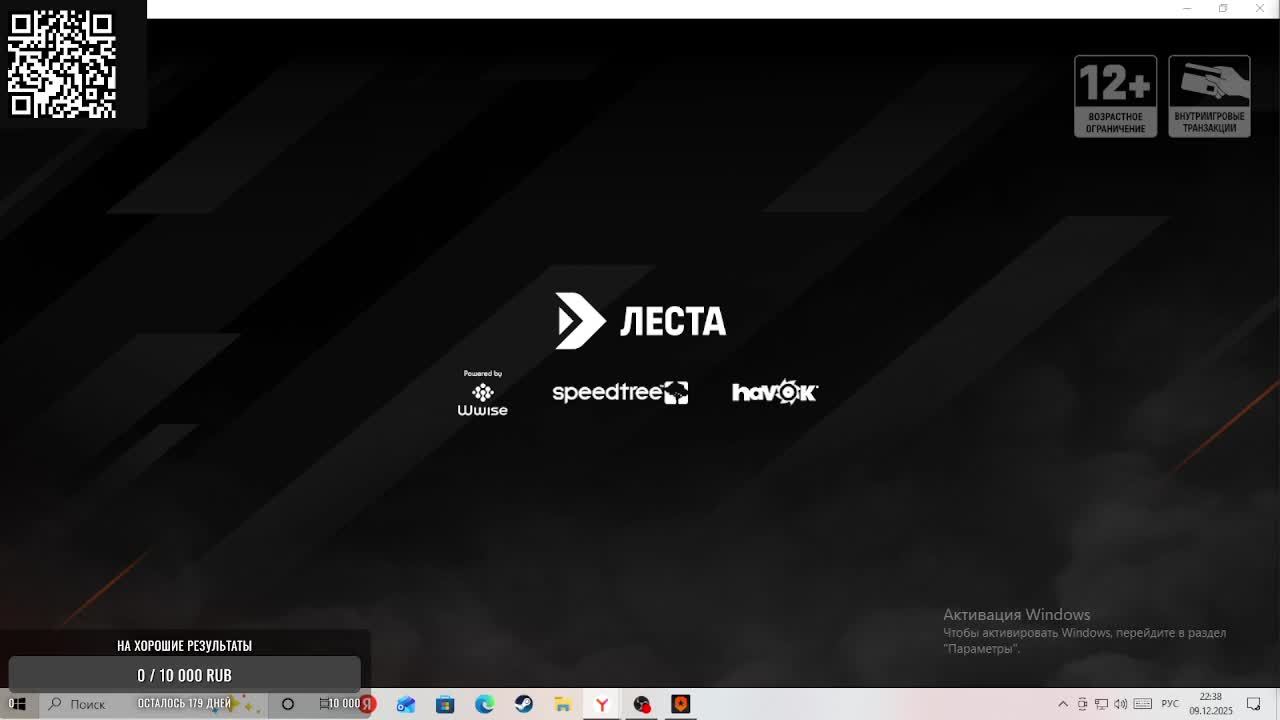Open Outlook from the taskbar
1280x720 pixels.
click(406, 704)
